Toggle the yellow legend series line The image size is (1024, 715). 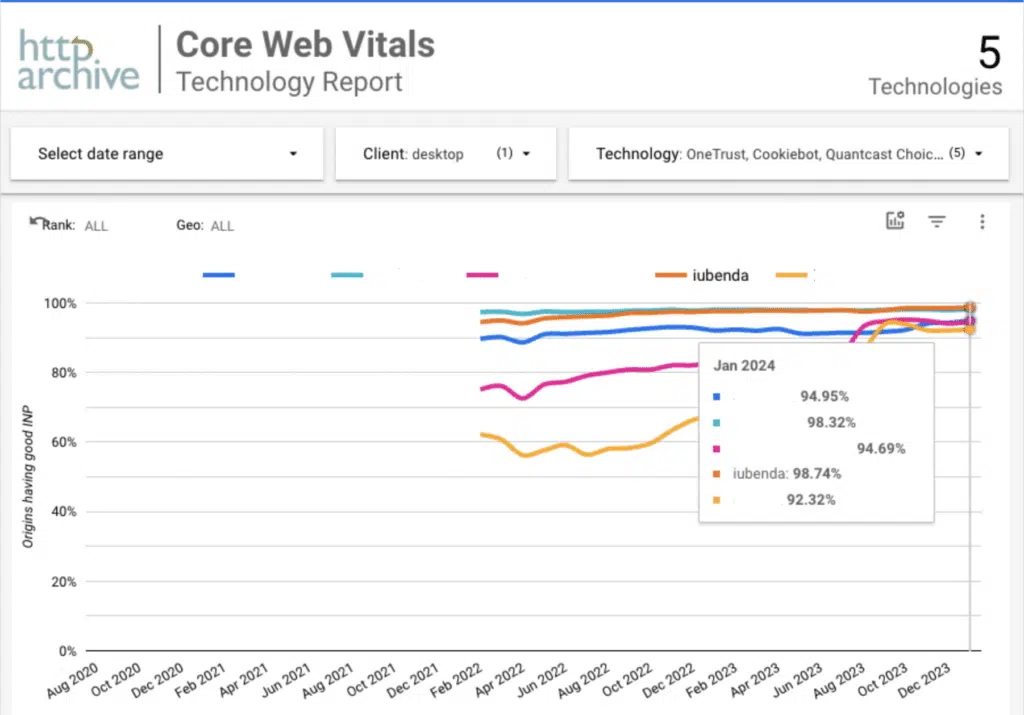pos(792,275)
